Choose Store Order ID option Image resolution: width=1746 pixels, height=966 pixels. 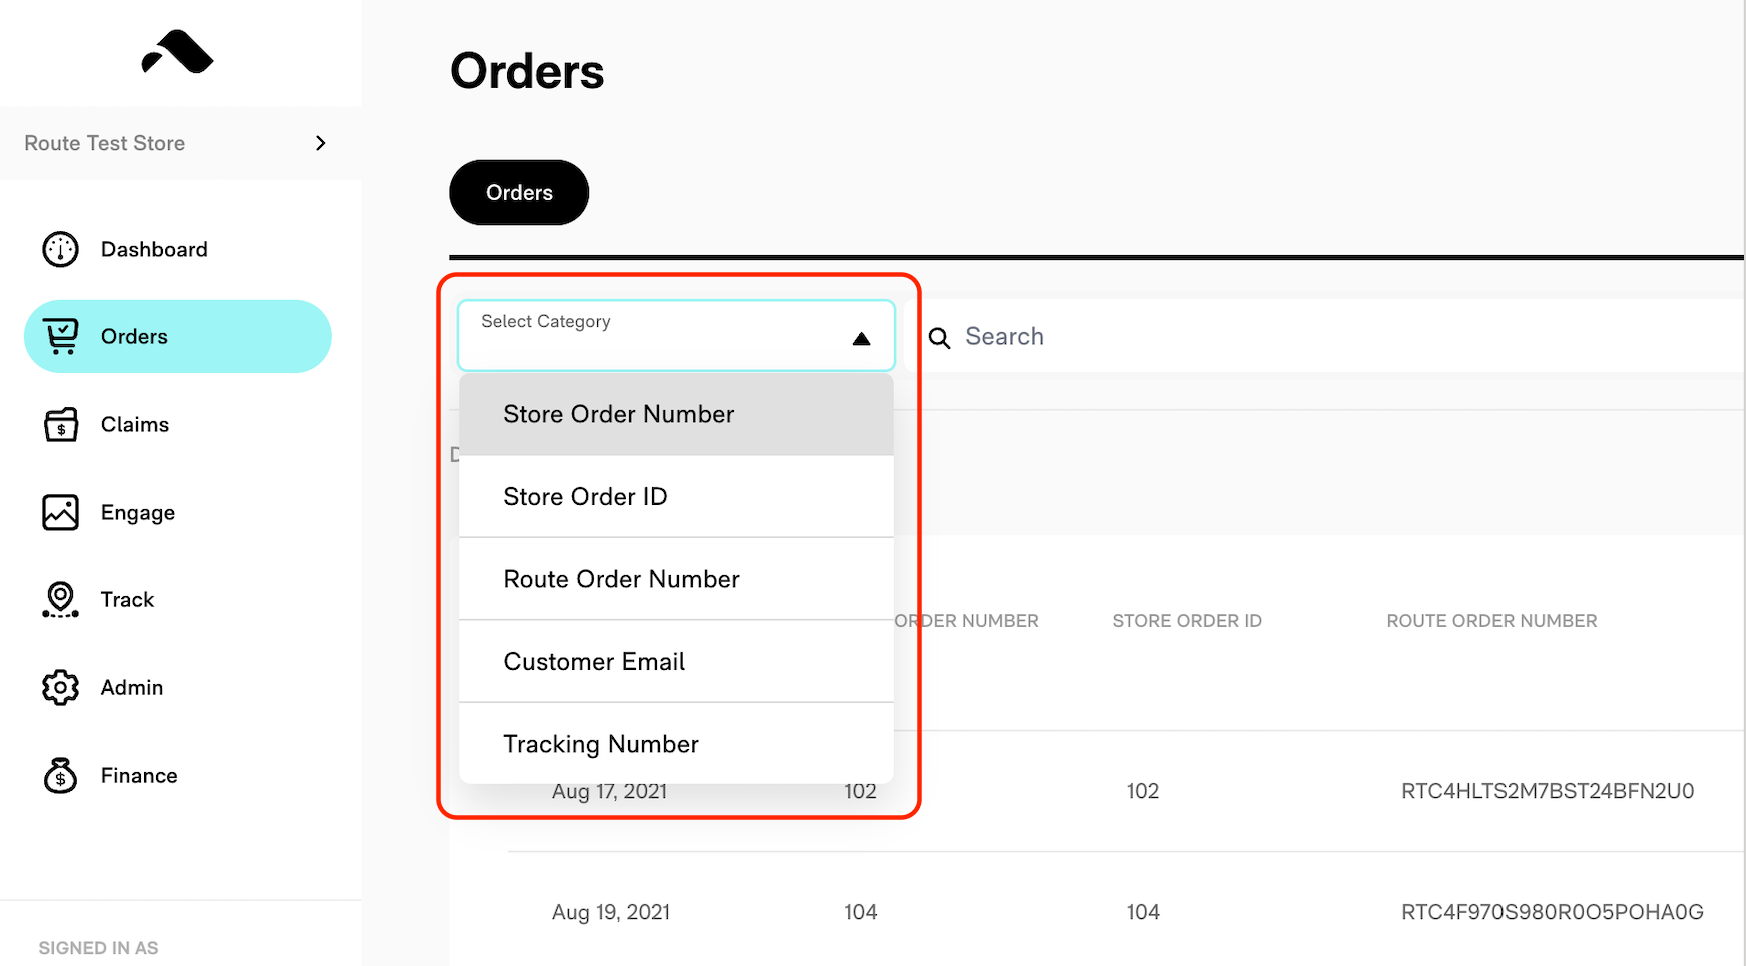(676, 497)
